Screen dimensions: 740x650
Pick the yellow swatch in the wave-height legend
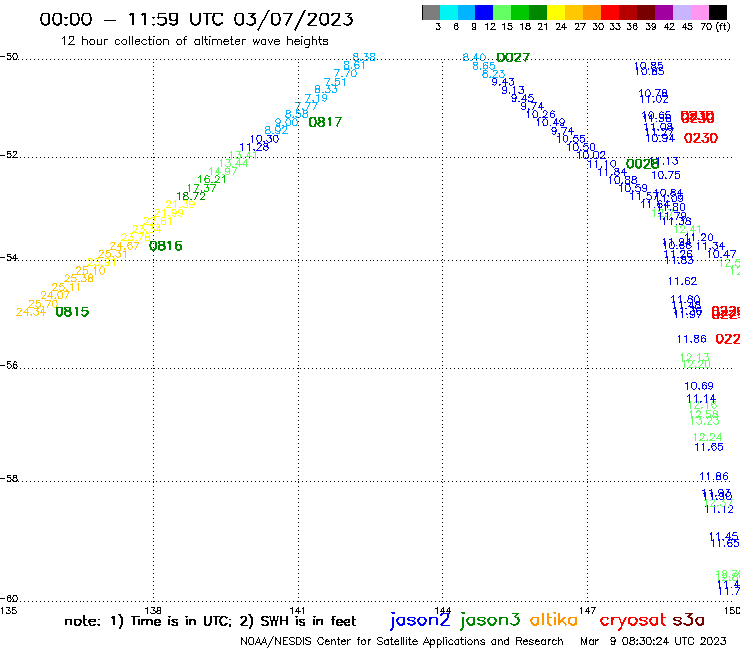coord(556,12)
